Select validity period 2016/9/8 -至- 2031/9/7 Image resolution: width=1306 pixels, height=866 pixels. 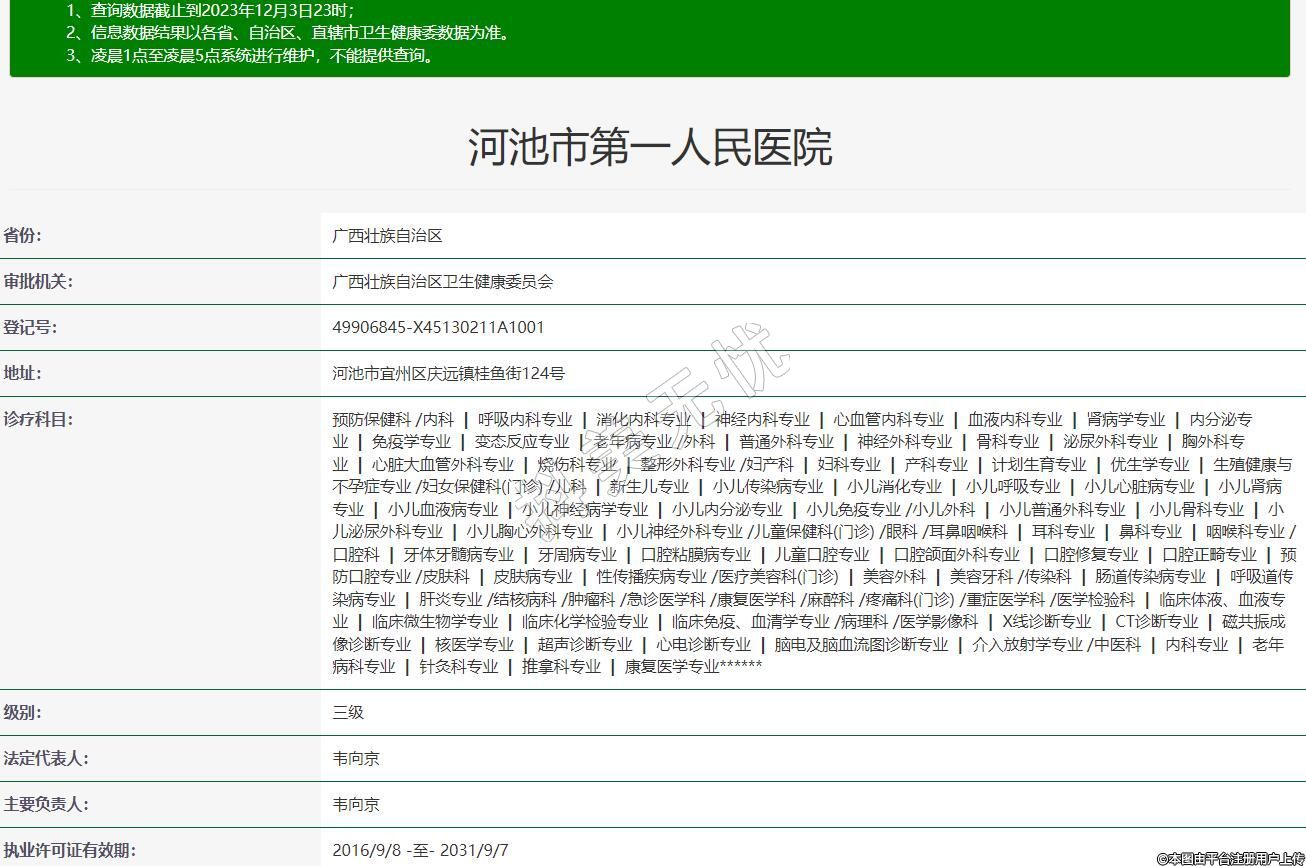[420, 851]
